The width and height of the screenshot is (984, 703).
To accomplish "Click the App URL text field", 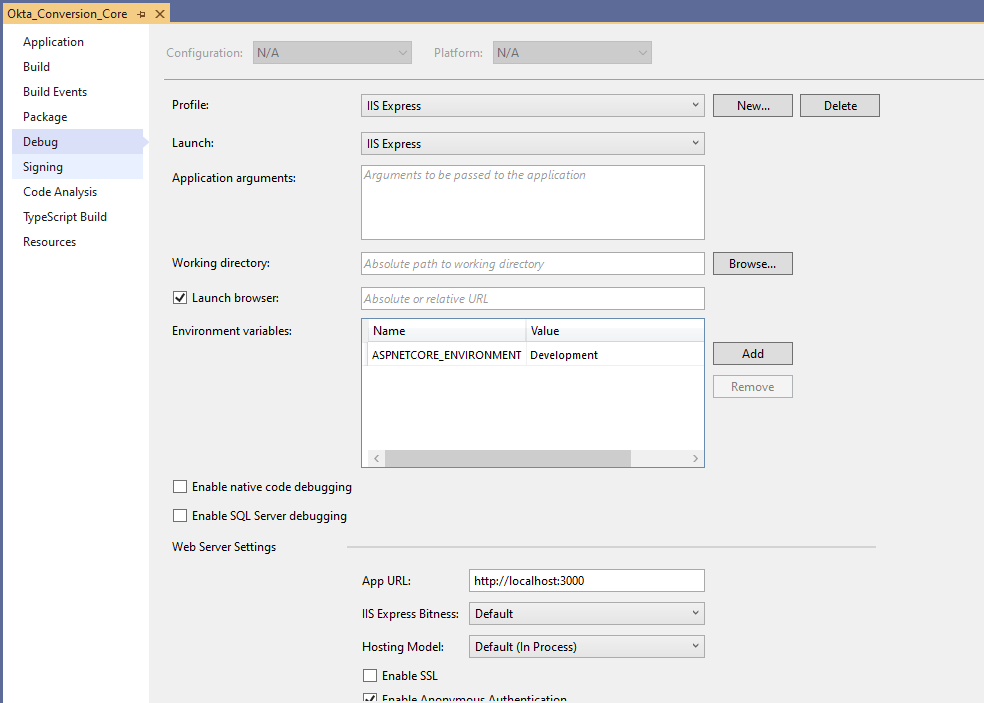I will [x=586, y=580].
